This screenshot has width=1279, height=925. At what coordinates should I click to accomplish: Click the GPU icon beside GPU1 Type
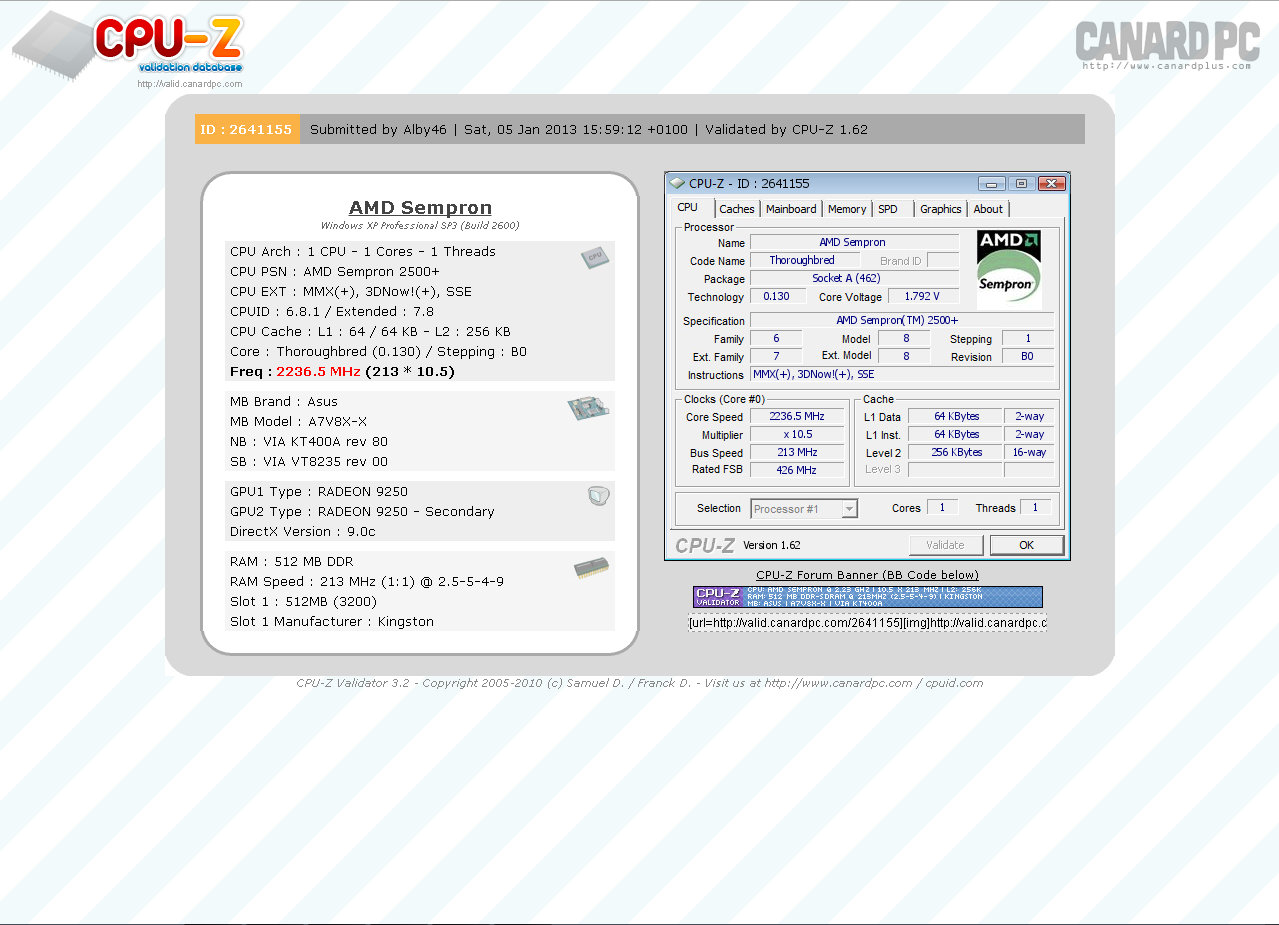(x=598, y=496)
